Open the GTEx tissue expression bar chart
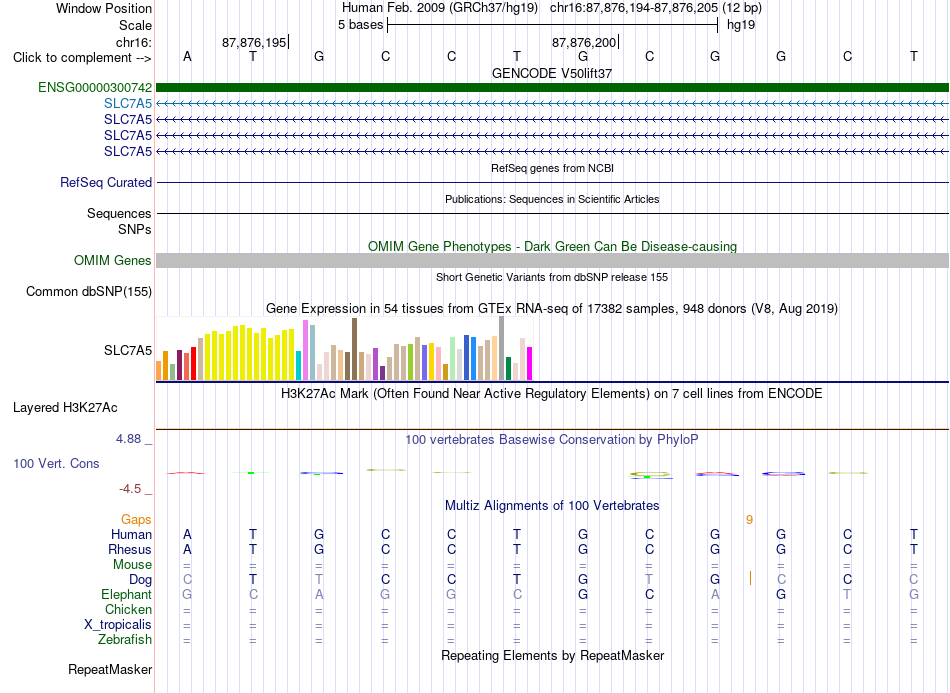Viewport: 950px width, 693px height. click(344, 349)
